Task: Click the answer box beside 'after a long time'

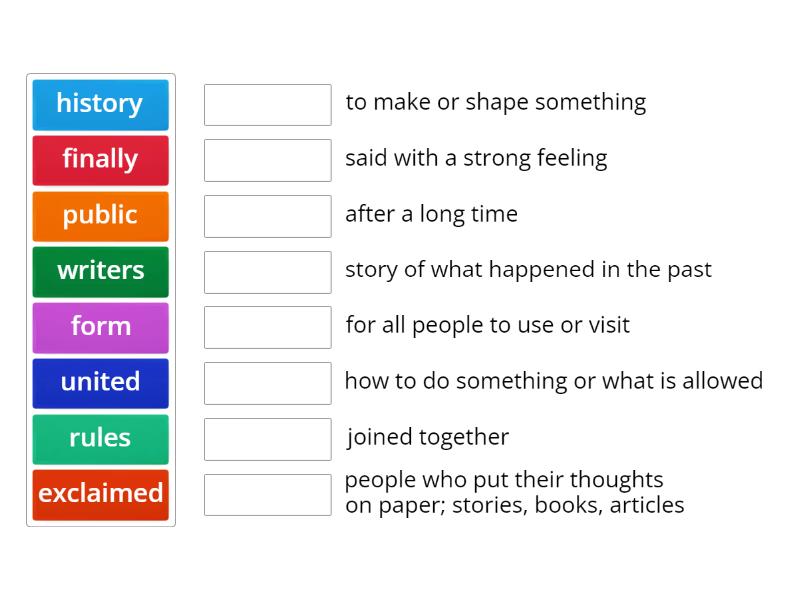Action: pos(267,216)
